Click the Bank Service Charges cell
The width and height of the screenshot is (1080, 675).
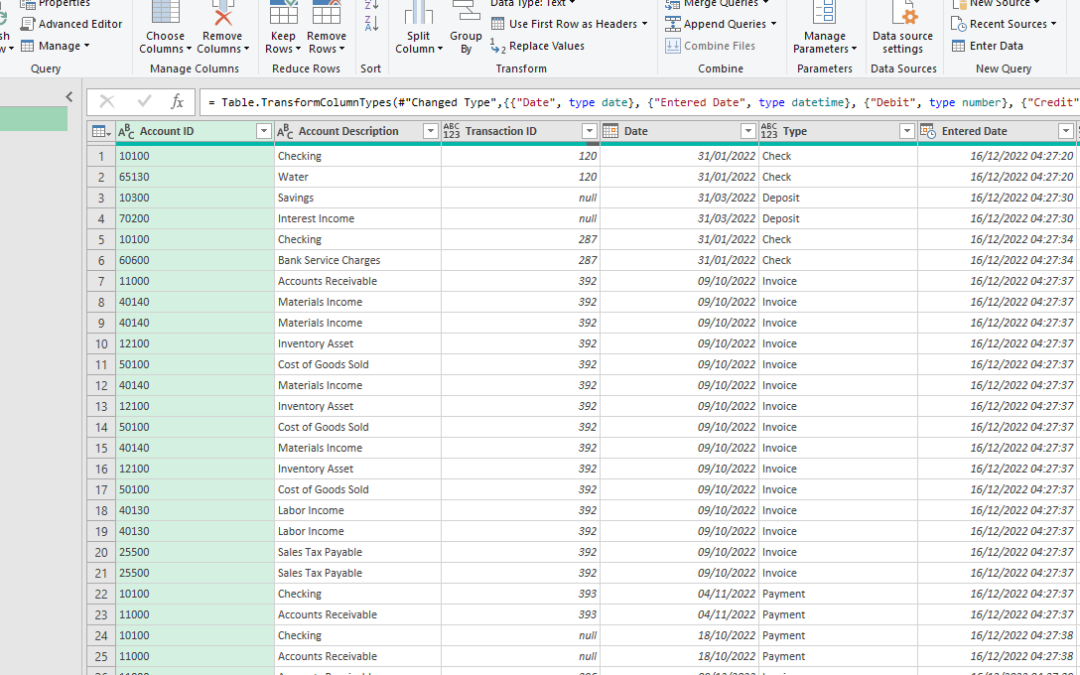(x=358, y=260)
